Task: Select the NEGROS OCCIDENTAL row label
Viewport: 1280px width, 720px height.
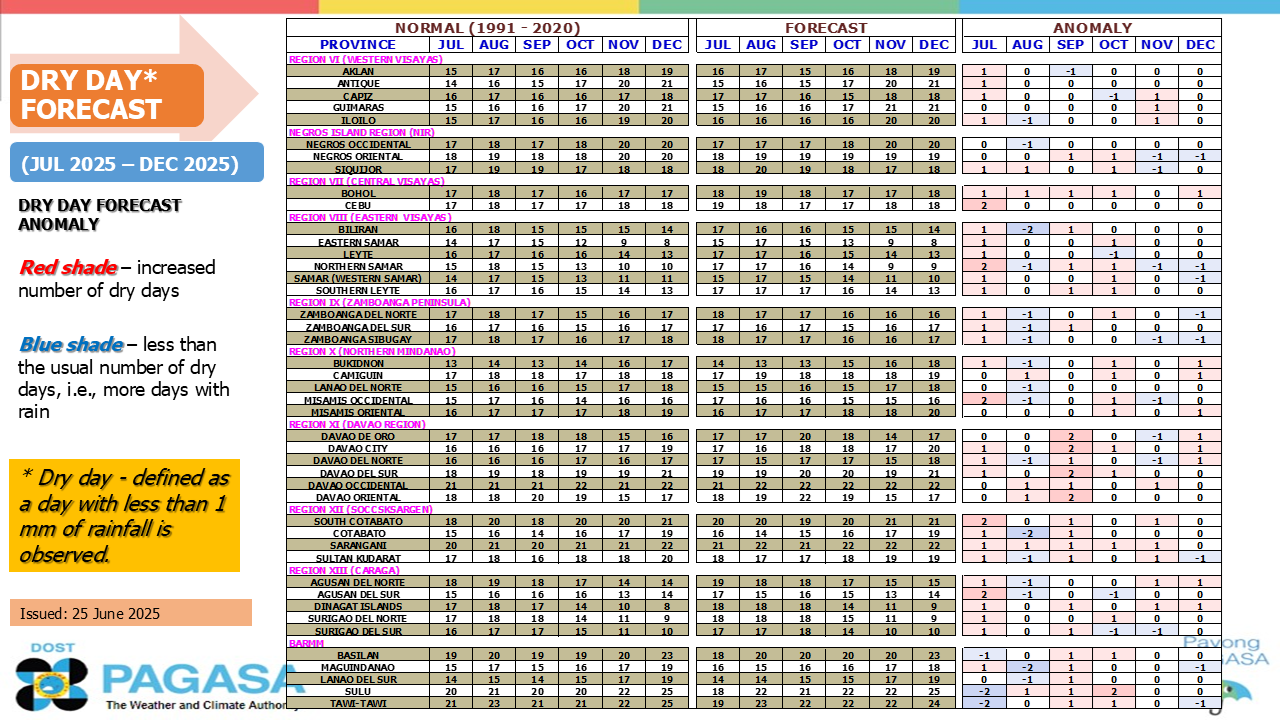Action: click(358, 144)
